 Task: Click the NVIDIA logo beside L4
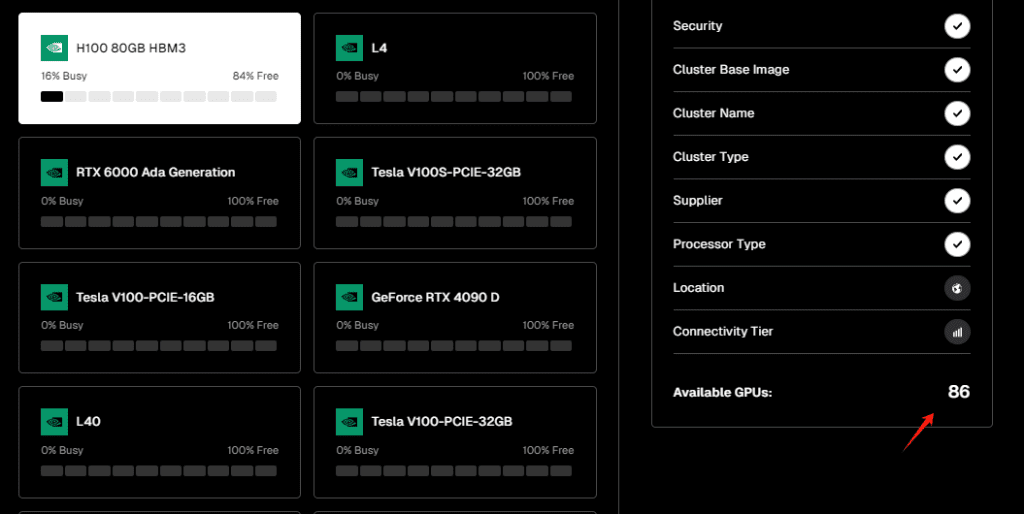click(349, 48)
